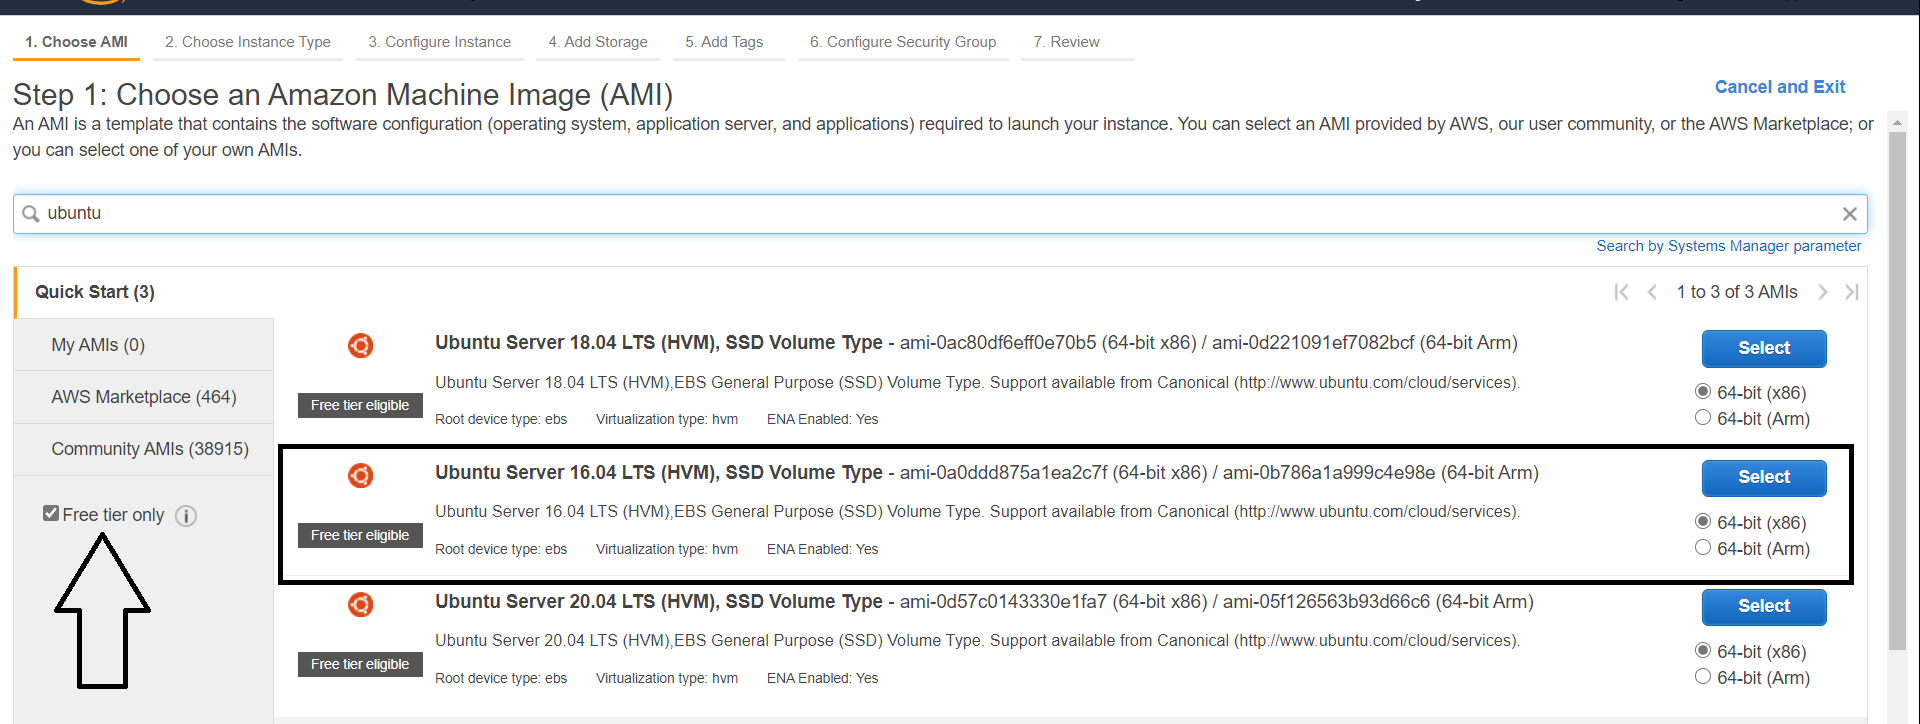Image resolution: width=1920 pixels, height=724 pixels.
Task: Clear the ubuntu search text
Action: 1849,214
